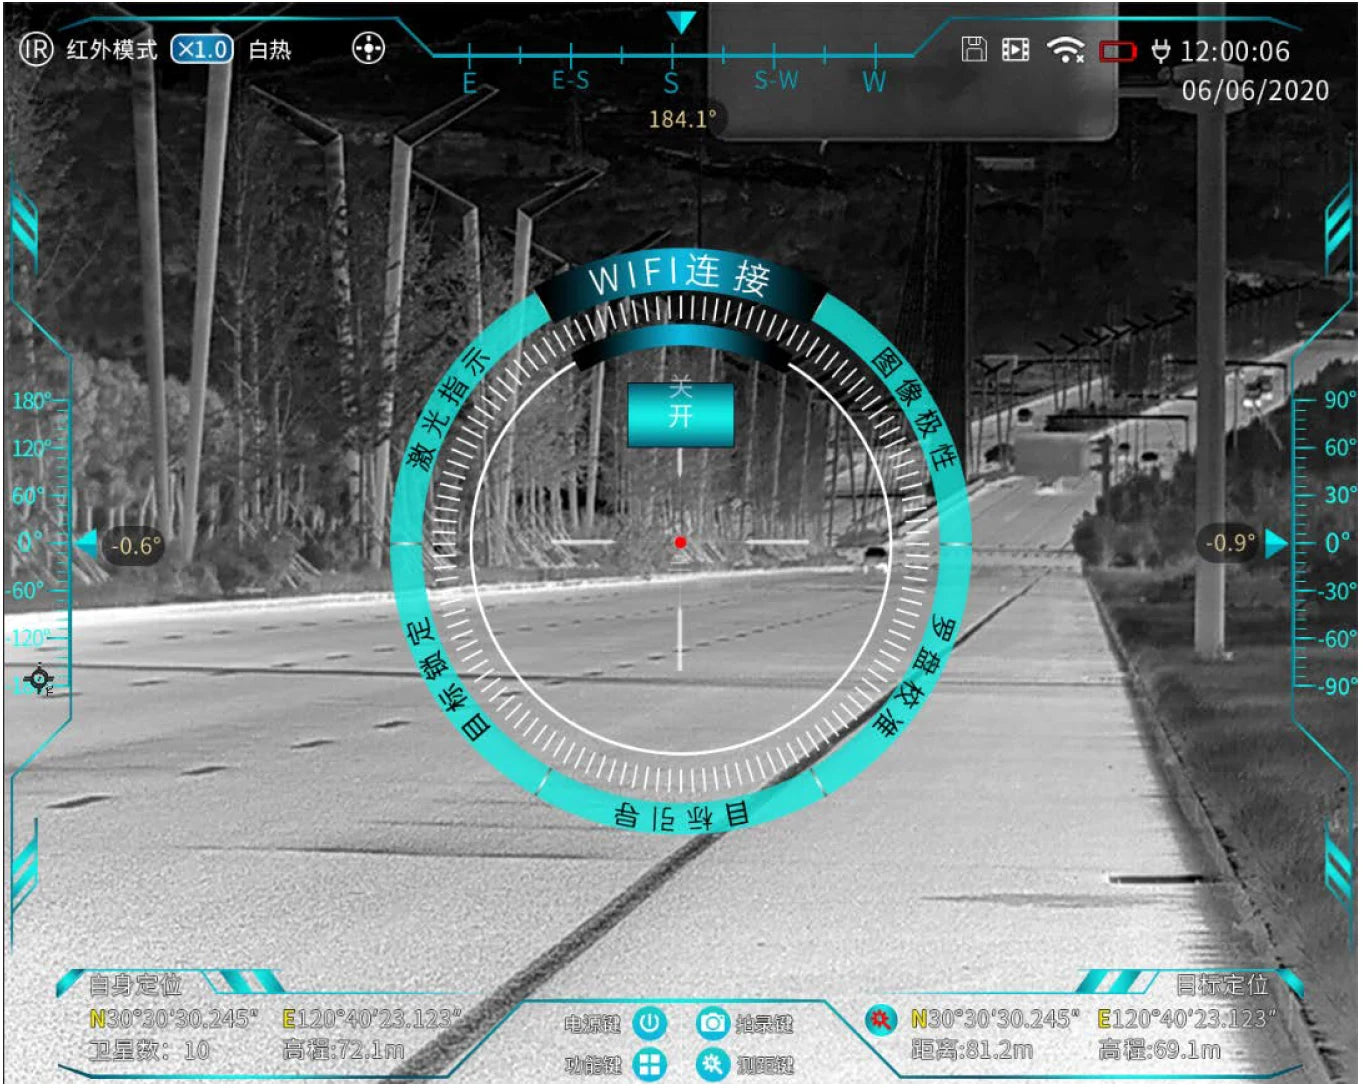This screenshot has width=1363, height=1088.
Task: Click the right pitch scale -0.9° marker
Action: (x=1229, y=543)
